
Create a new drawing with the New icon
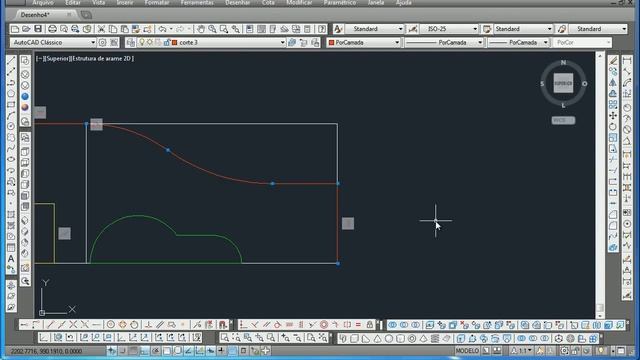pos(15,29)
